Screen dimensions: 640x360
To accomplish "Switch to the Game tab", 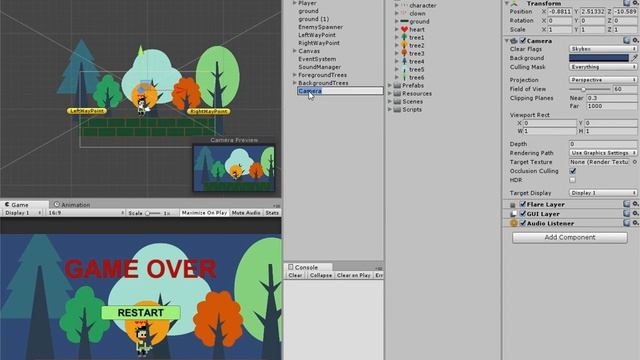I will (24, 204).
